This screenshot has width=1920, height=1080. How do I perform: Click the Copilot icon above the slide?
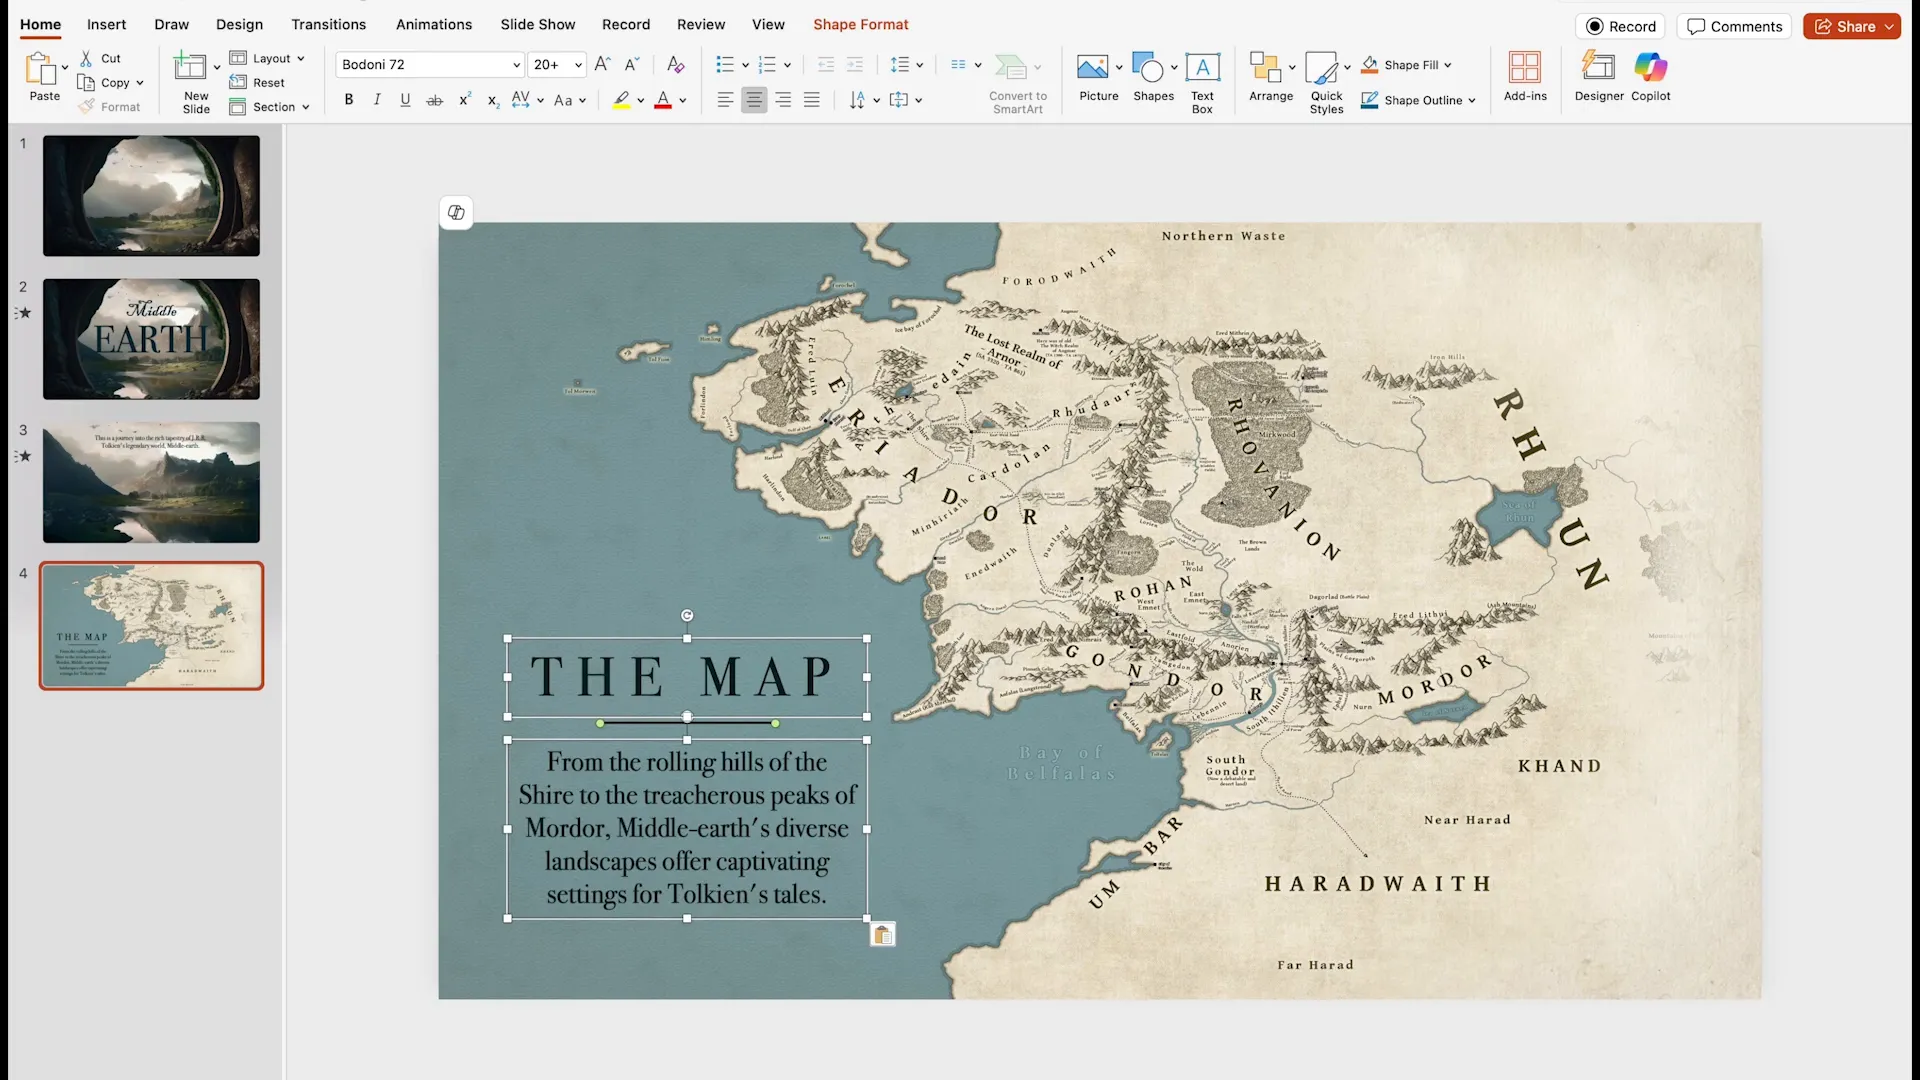(x=456, y=212)
